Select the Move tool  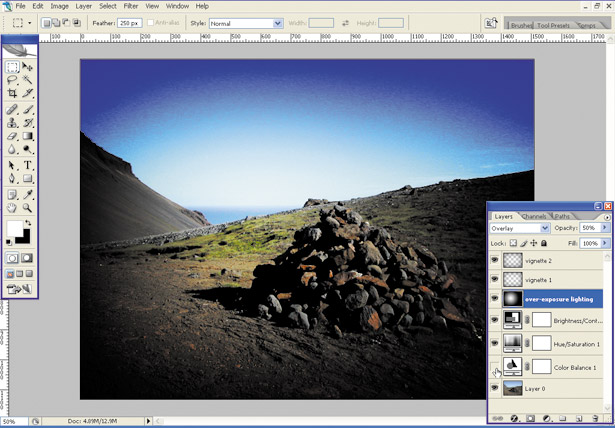click(x=27, y=67)
